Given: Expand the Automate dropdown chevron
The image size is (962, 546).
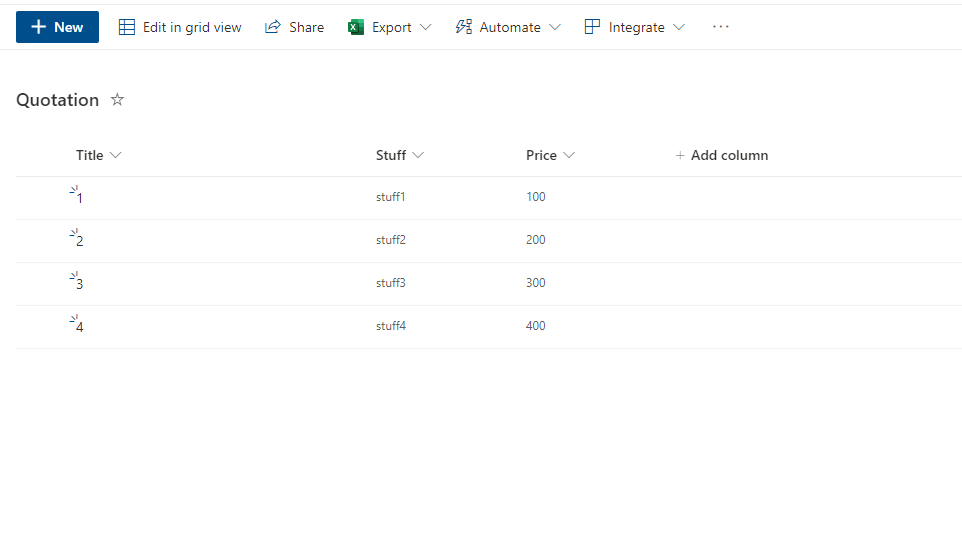Looking at the screenshot, I should point(555,27).
